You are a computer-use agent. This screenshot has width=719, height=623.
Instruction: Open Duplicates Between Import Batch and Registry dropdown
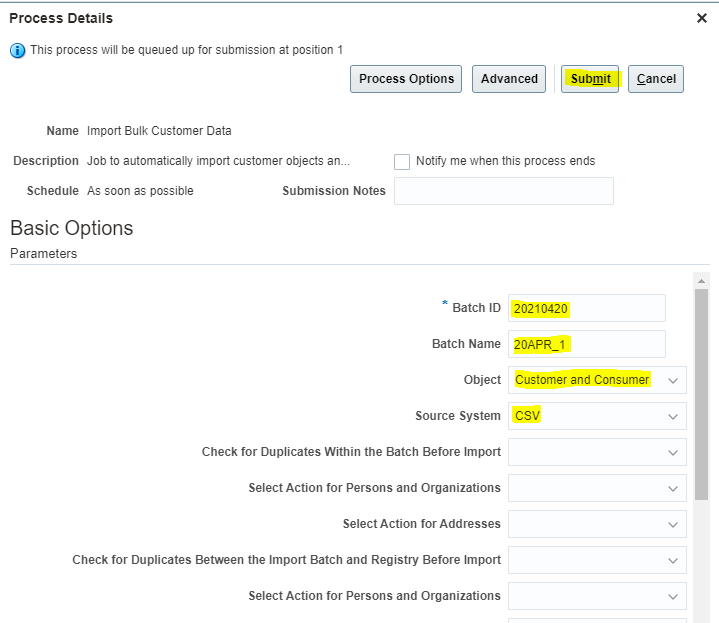(x=597, y=560)
